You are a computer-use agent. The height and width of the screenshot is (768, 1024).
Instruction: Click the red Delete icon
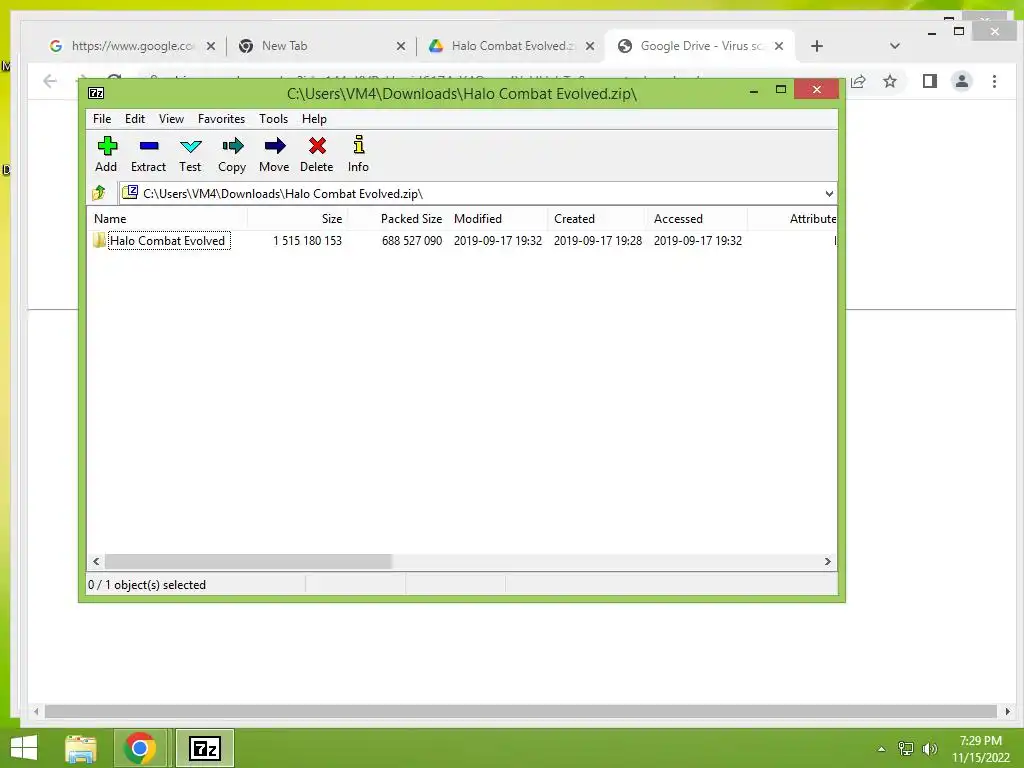pos(317,154)
